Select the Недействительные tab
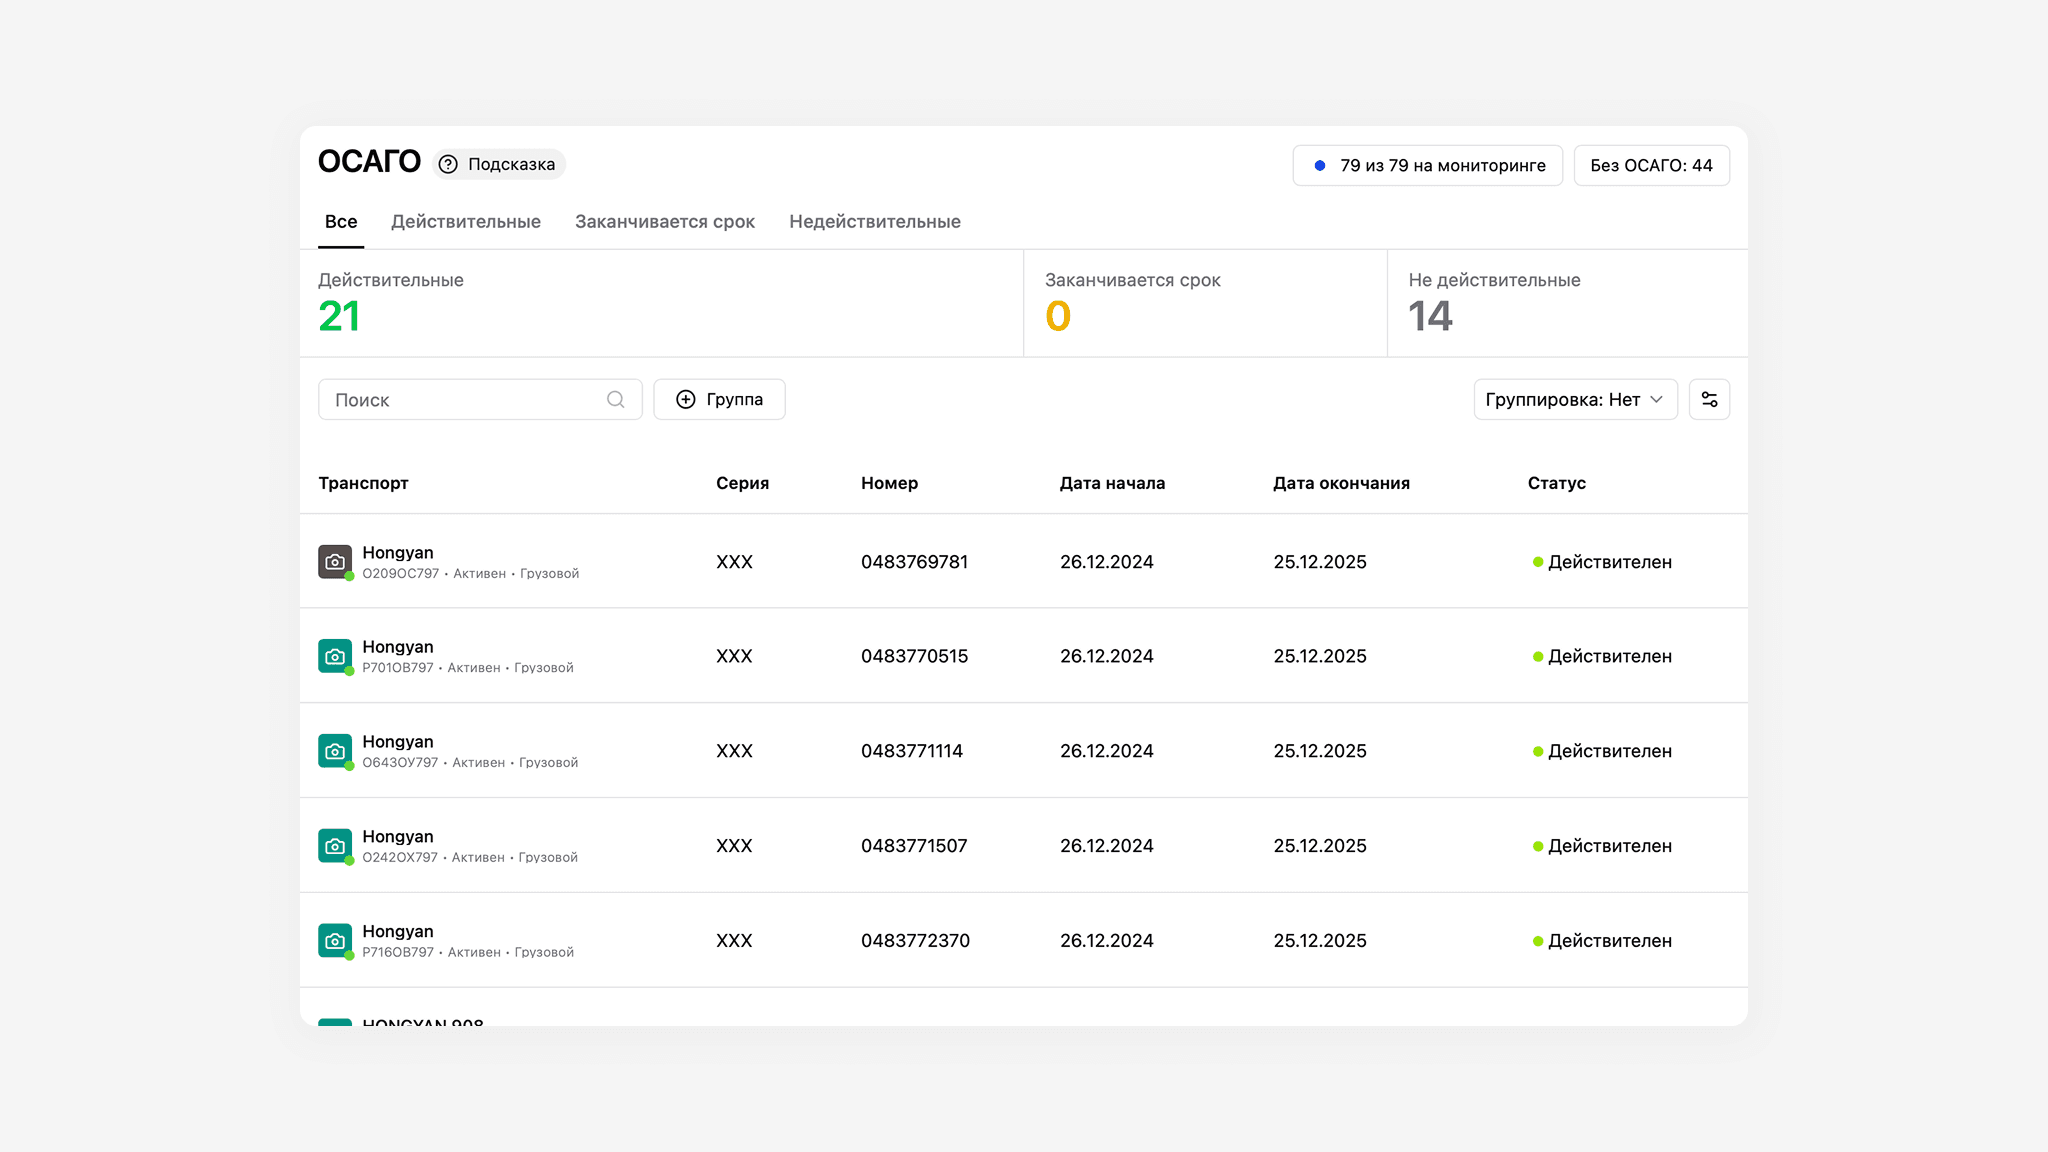Image resolution: width=2048 pixels, height=1152 pixels. [874, 222]
